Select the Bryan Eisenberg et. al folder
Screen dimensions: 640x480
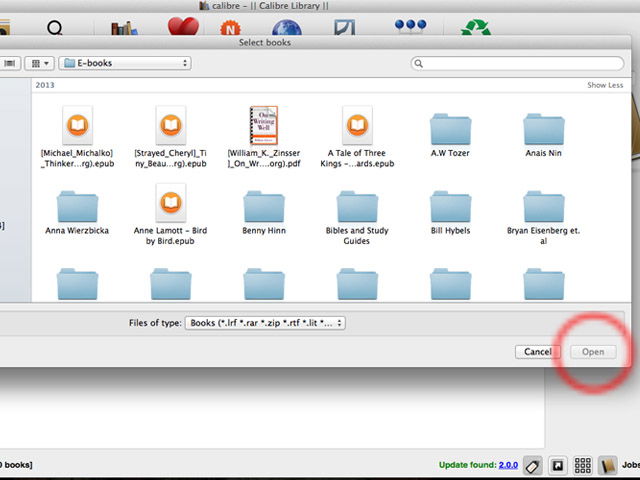(x=544, y=218)
